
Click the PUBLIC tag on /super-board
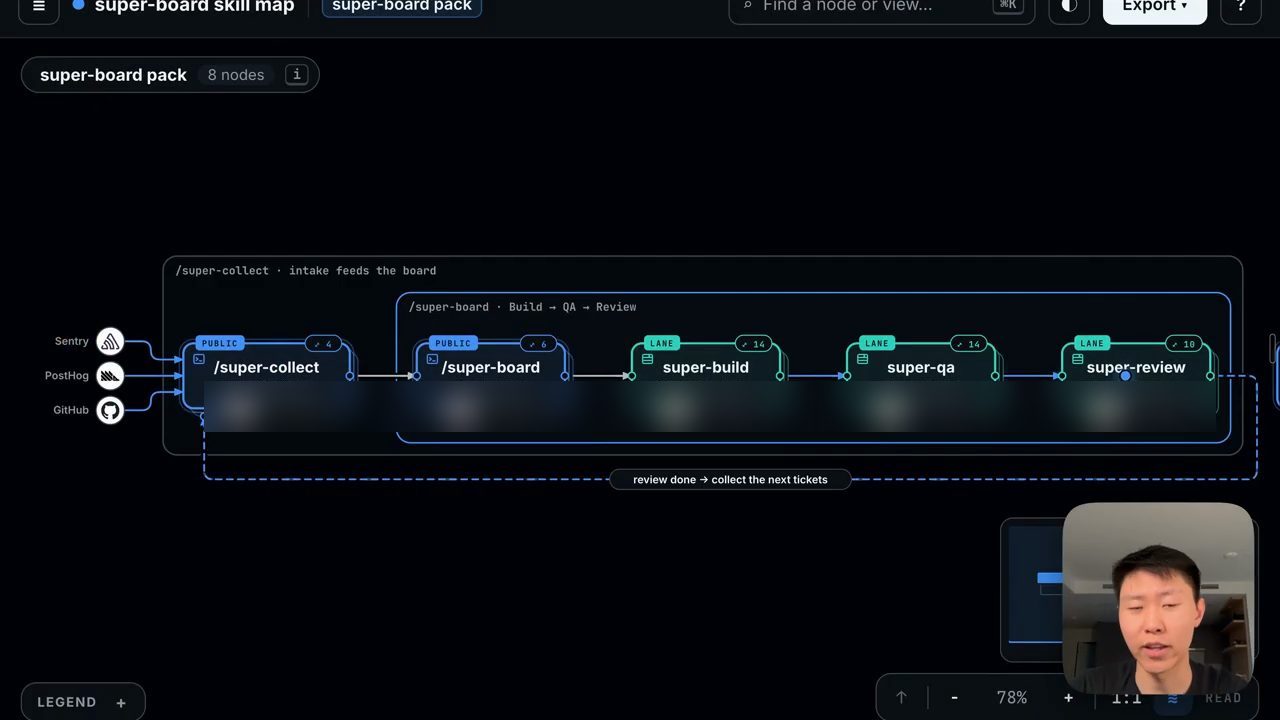[x=453, y=343]
